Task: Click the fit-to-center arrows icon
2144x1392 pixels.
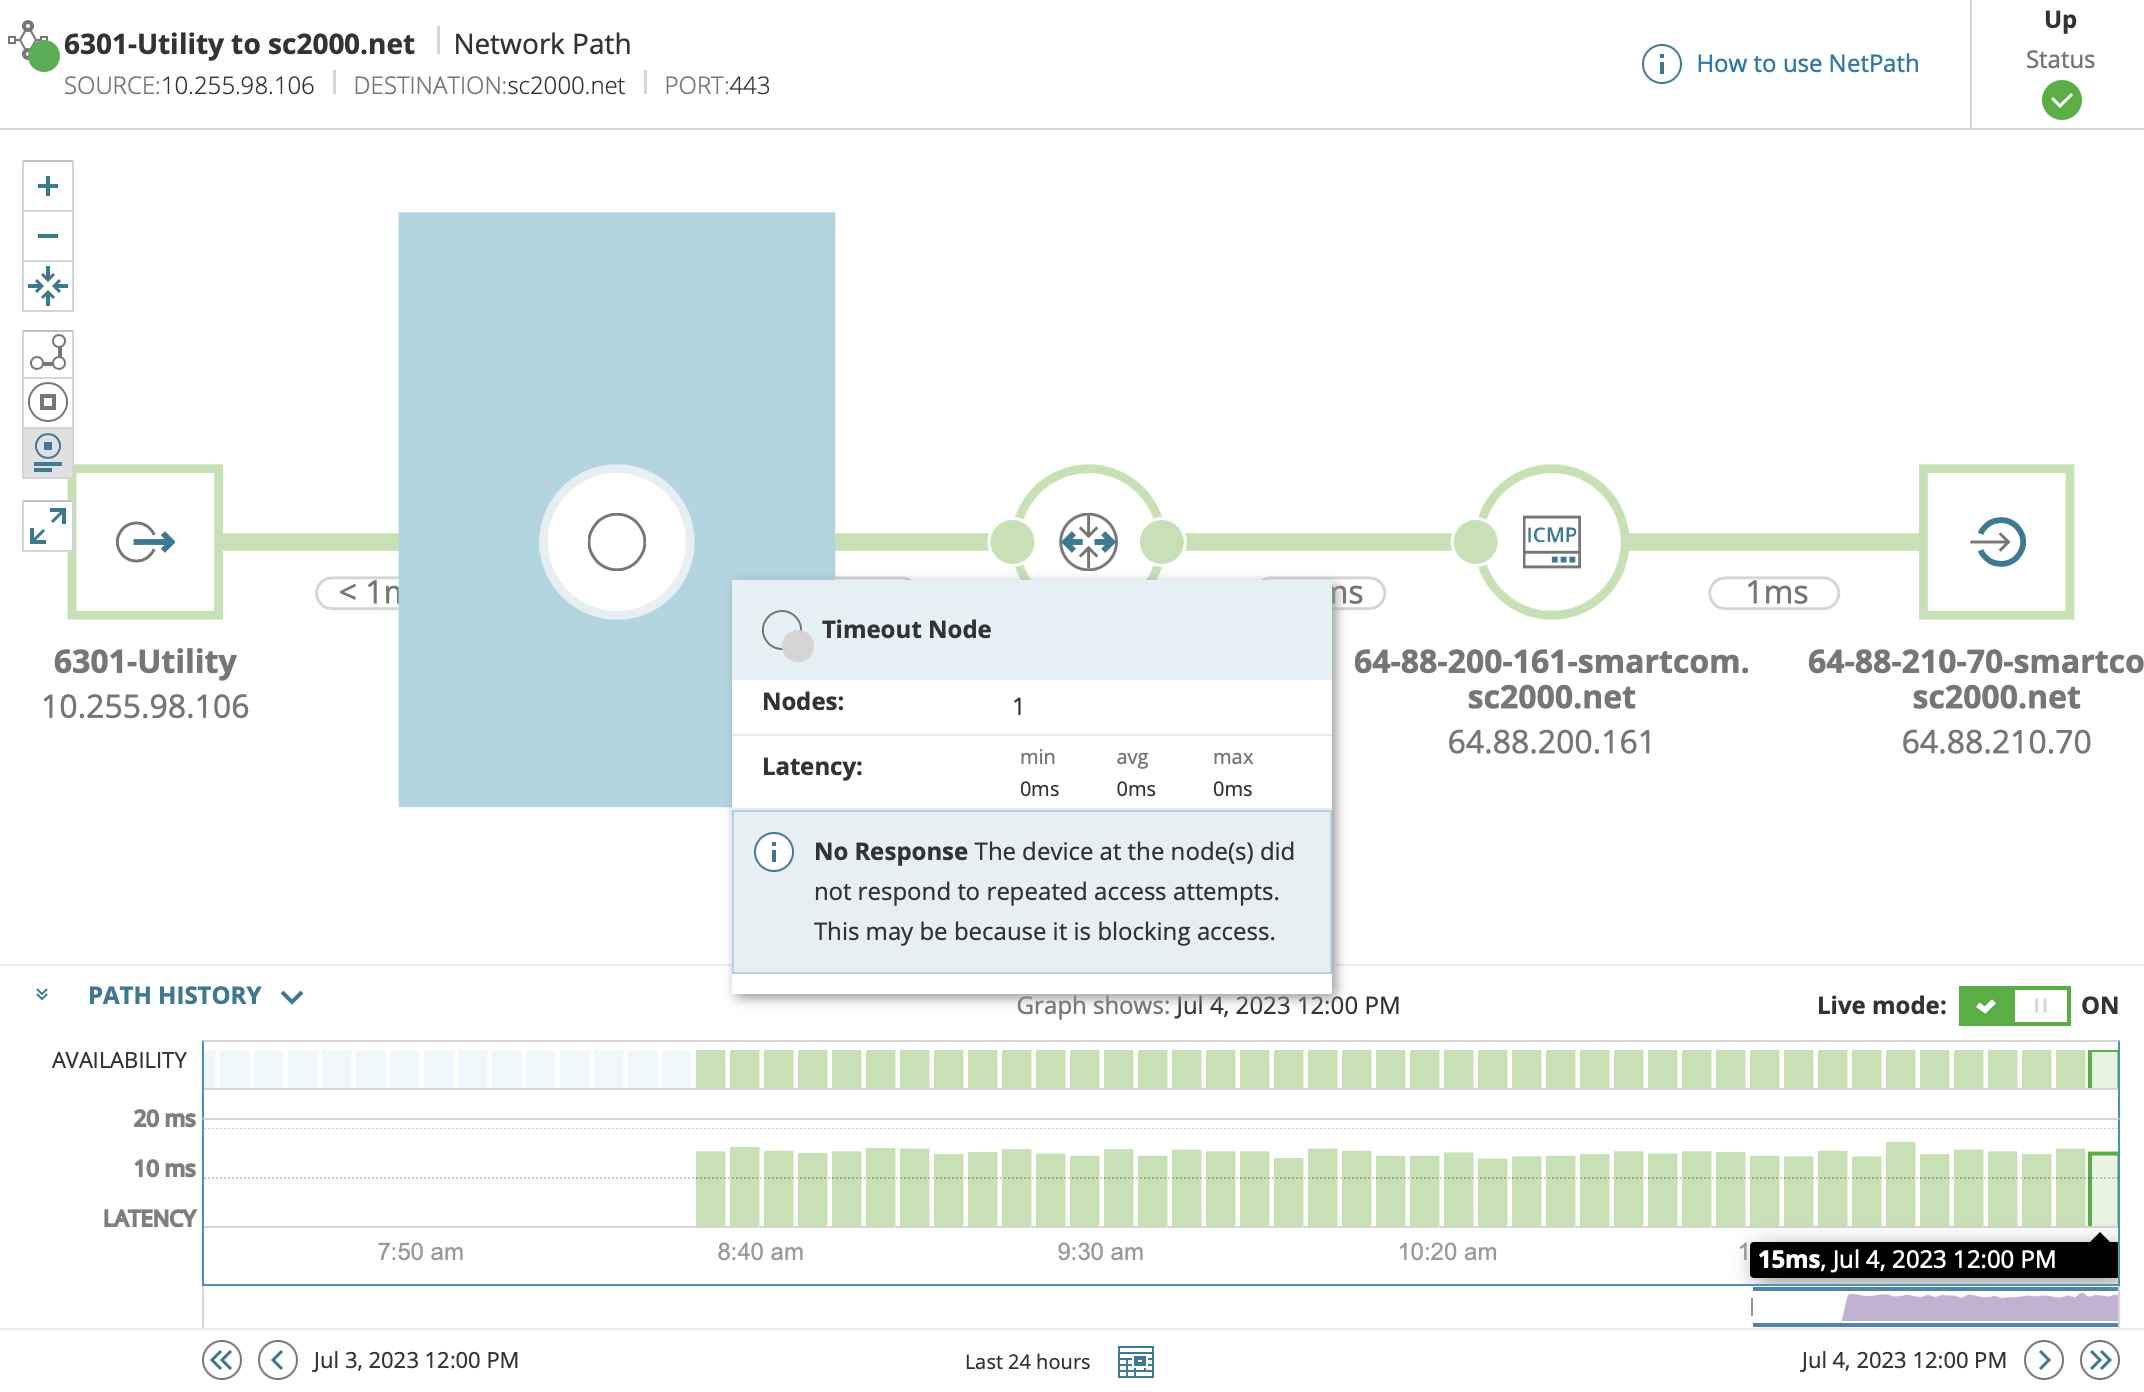Action: click(47, 287)
